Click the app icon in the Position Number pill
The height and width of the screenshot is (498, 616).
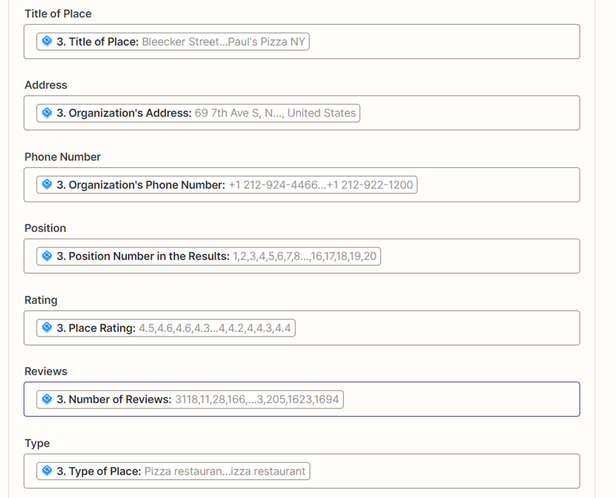pyautogui.click(x=47, y=256)
